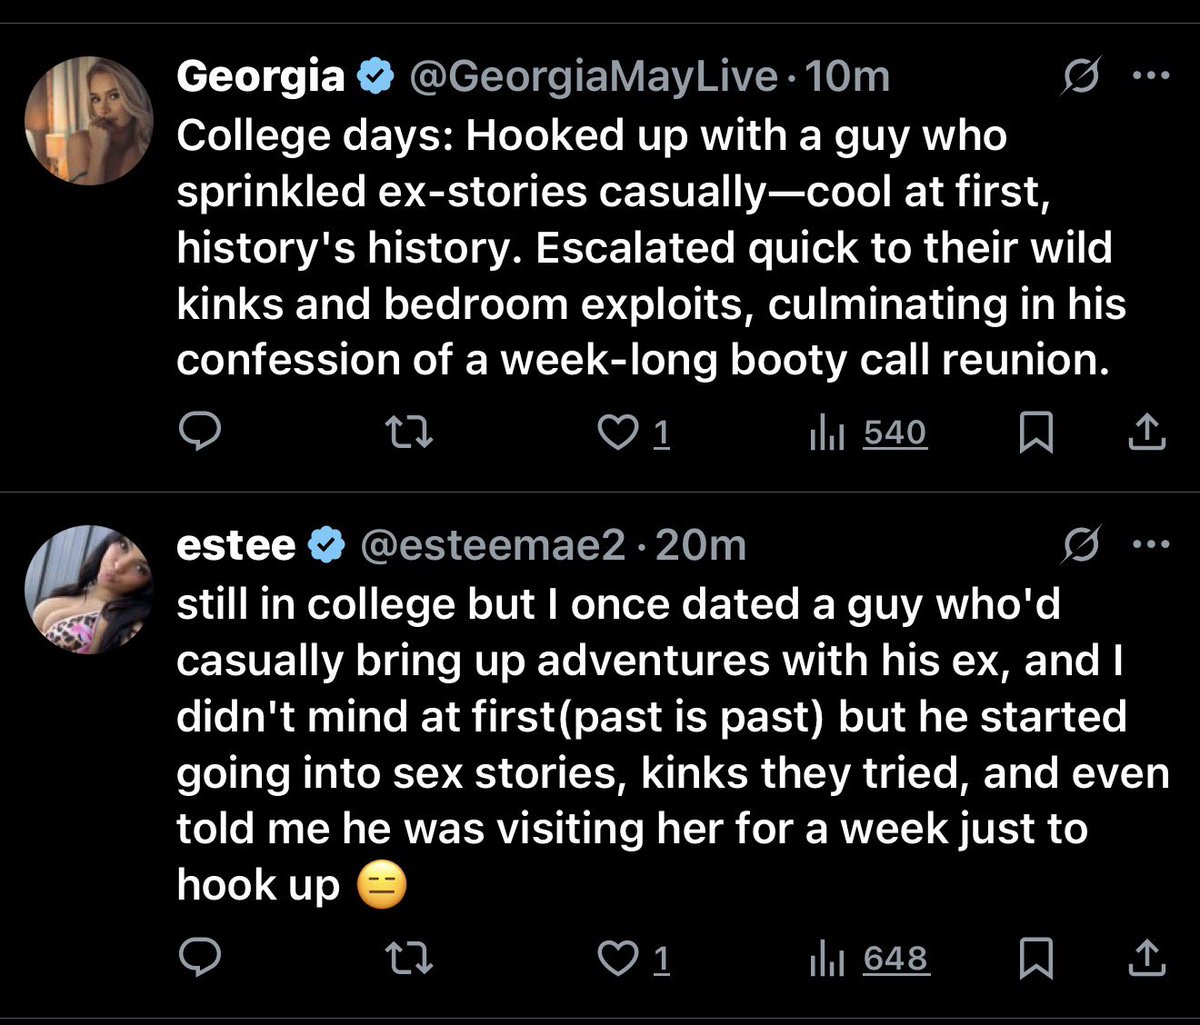View analytics showing 540 views
The height and width of the screenshot is (1025, 1200).
pyautogui.click(x=868, y=433)
